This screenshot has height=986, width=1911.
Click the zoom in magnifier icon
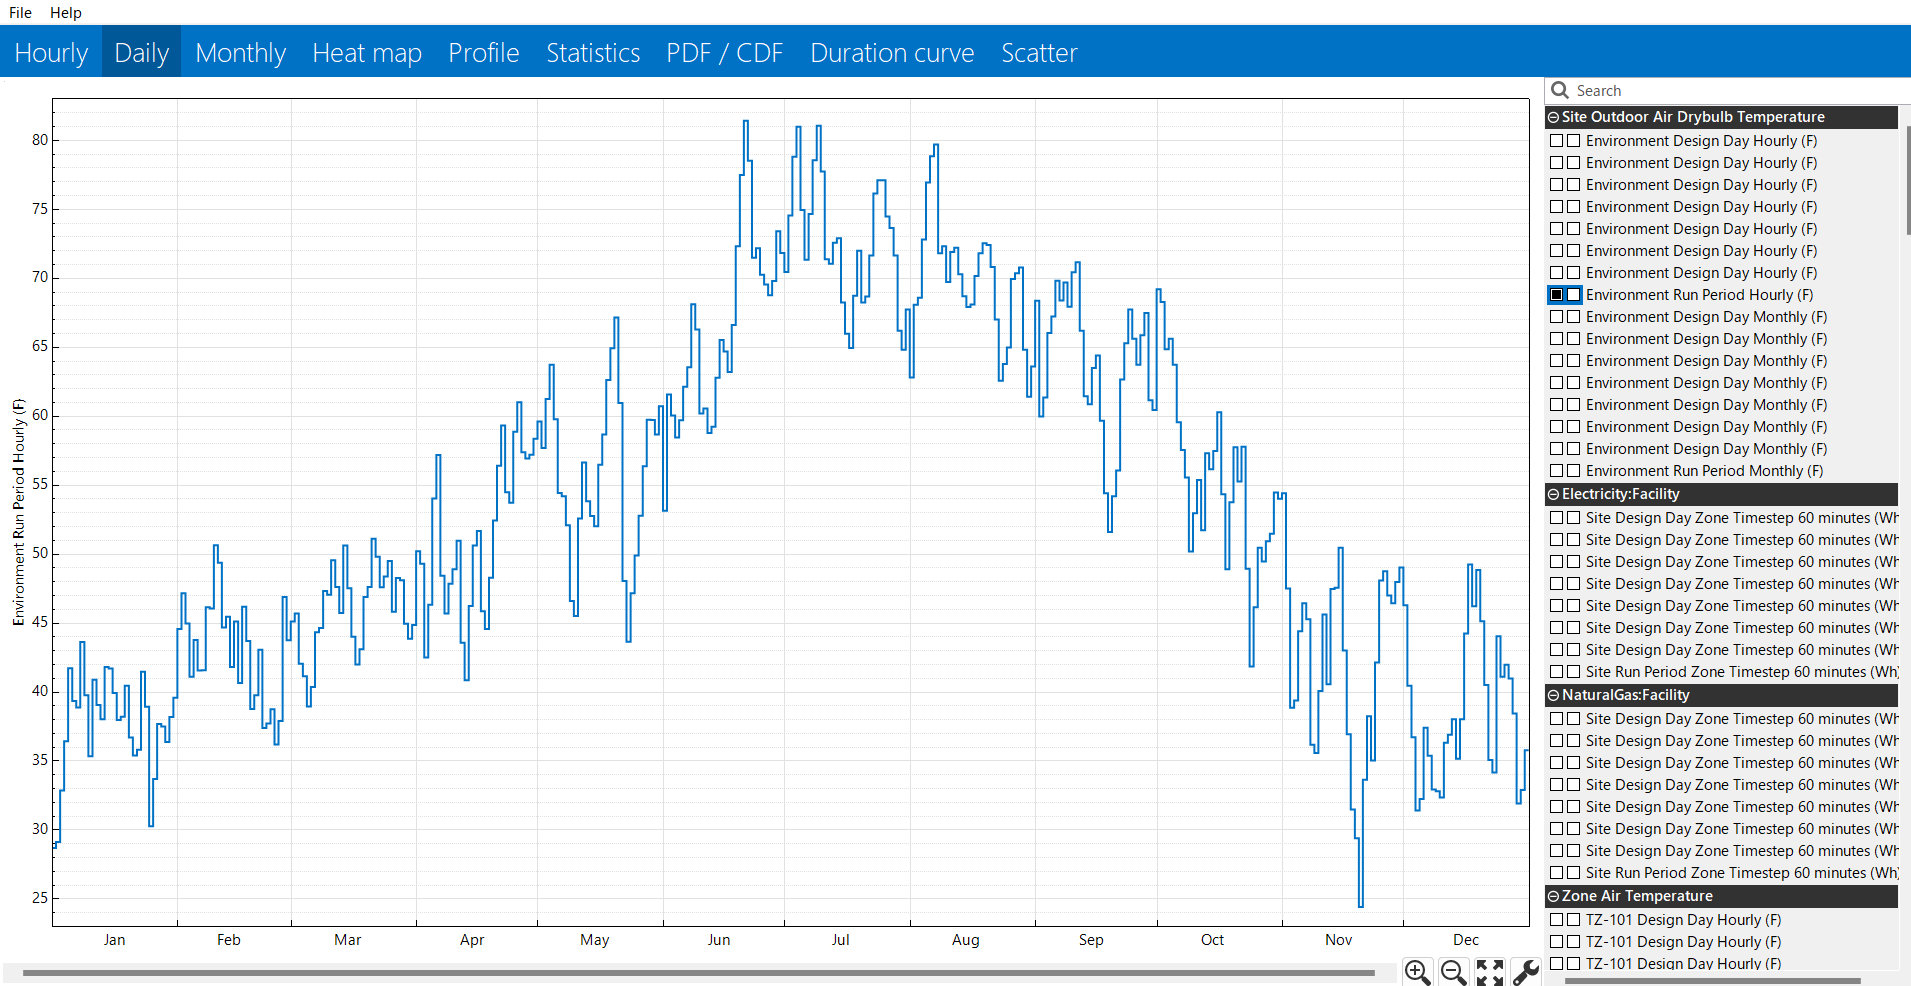click(x=1417, y=972)
